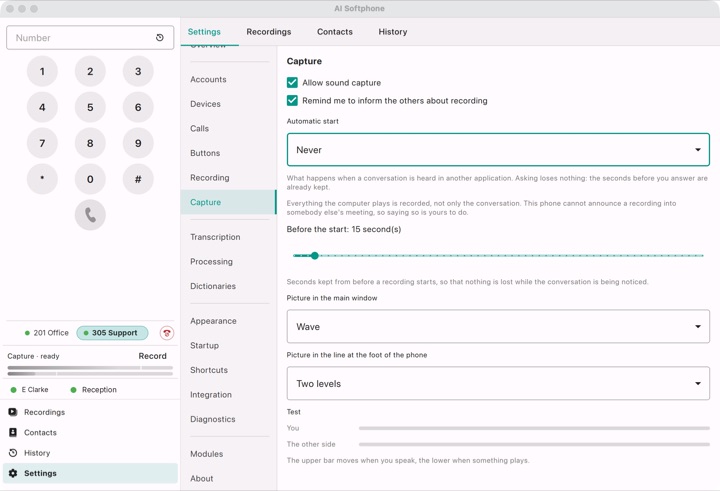Dial digit 0 on keypad

(x=90, y=179)
